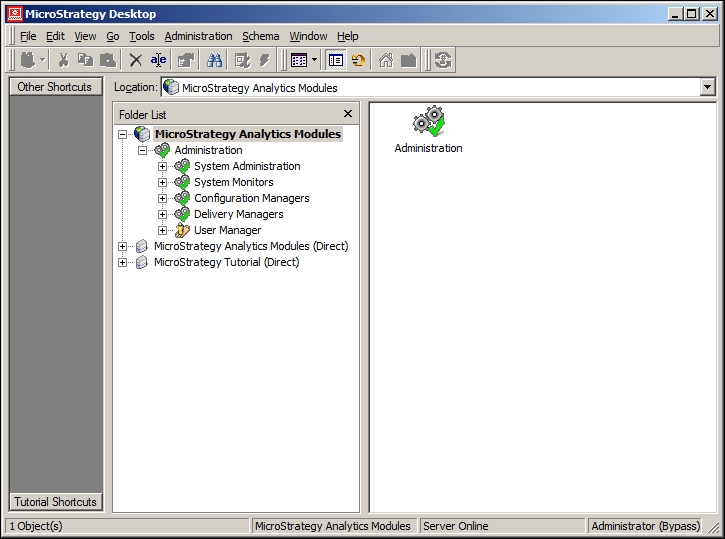Click the yellow Back arrow icon

(358, 60)
